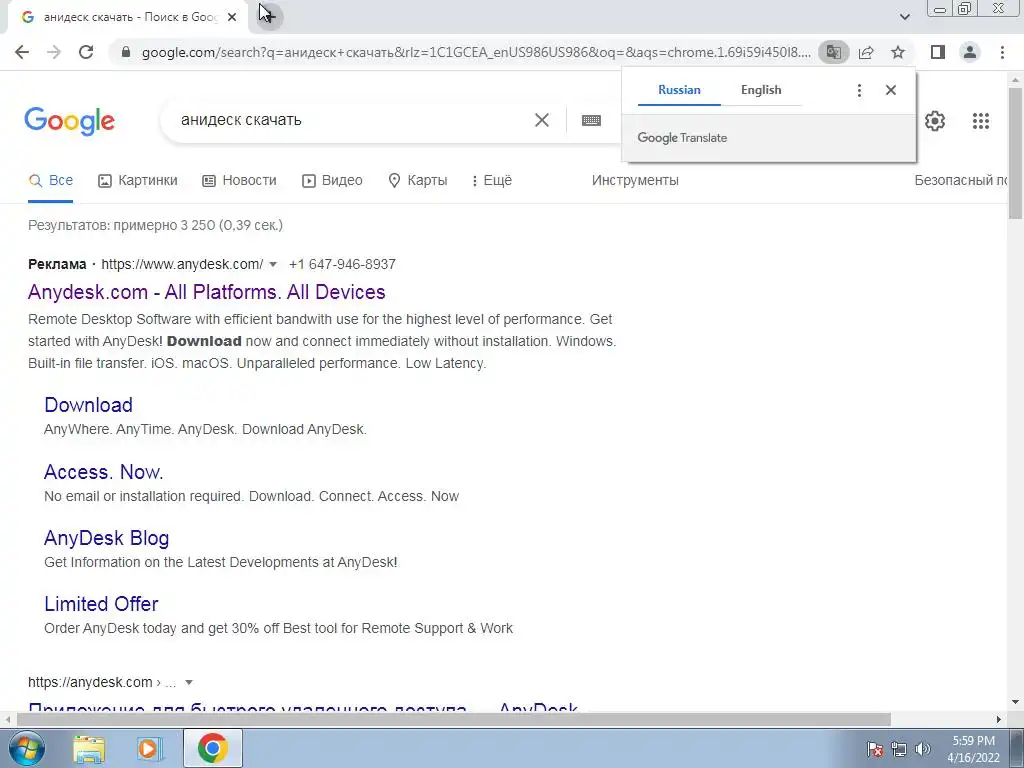Close the анидеск скачать tab
1024x768 pixels.
click(232, 17)
